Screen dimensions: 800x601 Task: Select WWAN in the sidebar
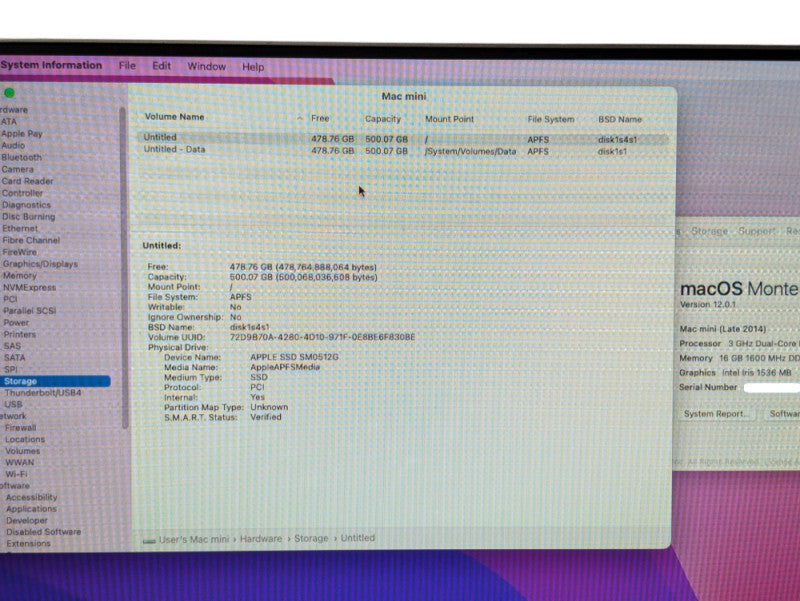click(x=19, y=463)
